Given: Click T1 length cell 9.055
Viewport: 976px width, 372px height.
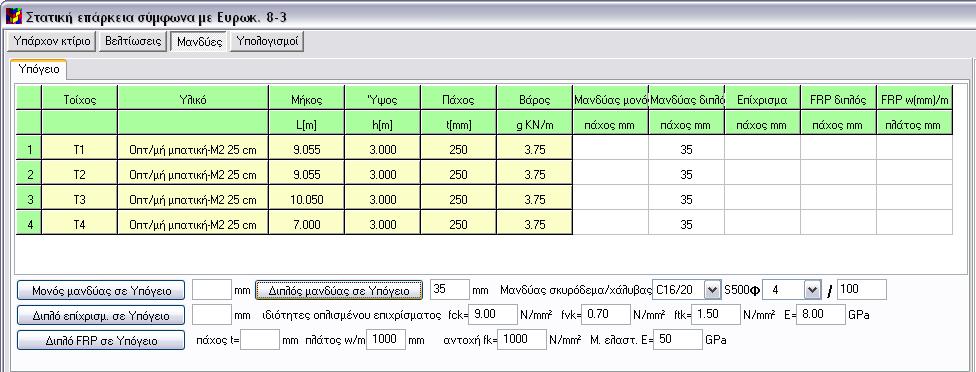Looking at the screenshot, I should pos(307,149).
